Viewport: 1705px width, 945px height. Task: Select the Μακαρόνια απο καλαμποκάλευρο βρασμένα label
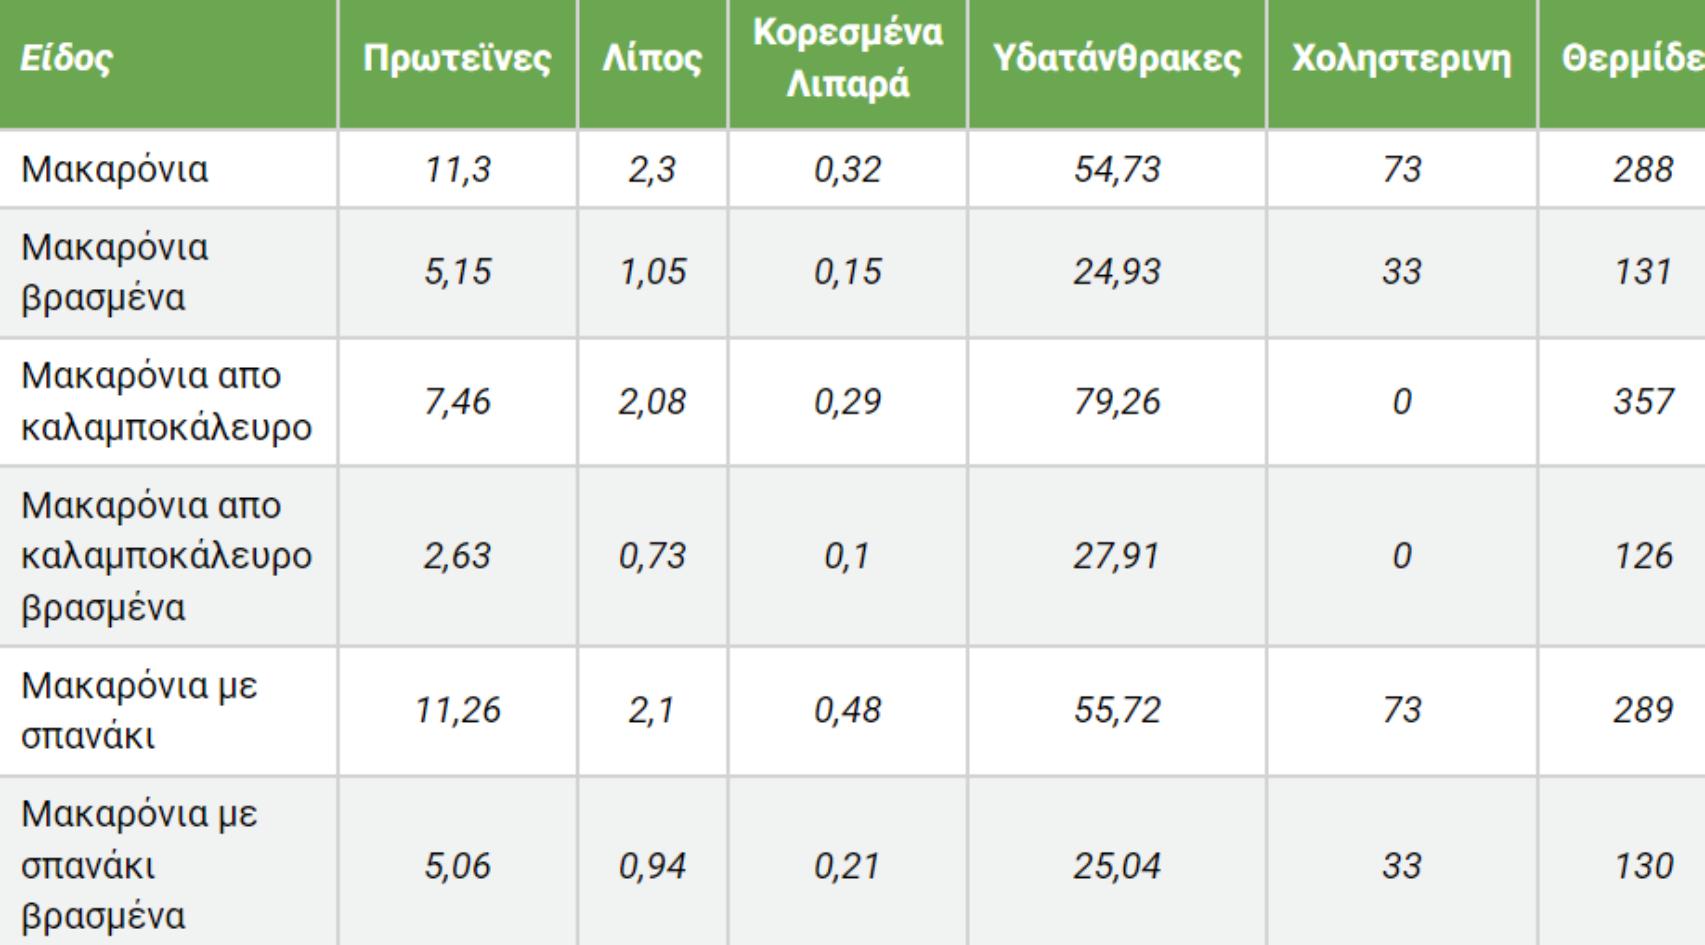pos(166,556)
